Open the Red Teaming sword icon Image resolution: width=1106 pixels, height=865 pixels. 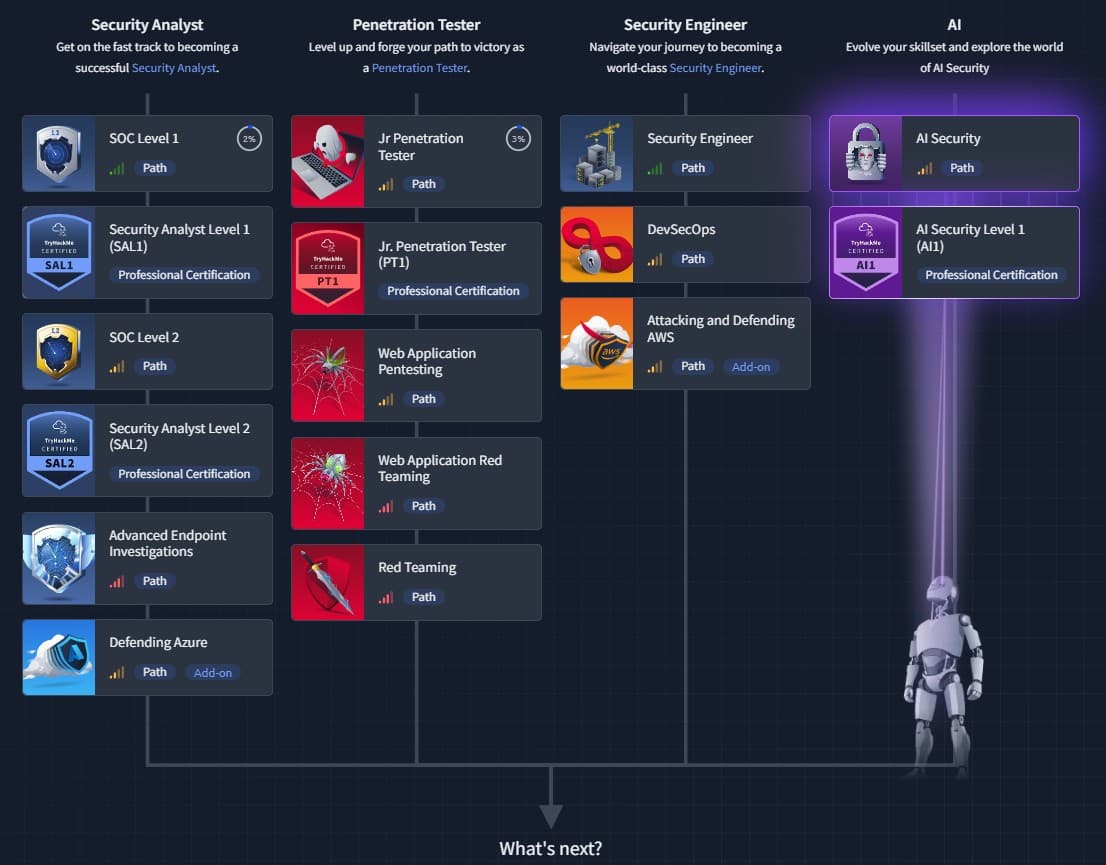tap(328, 583)
